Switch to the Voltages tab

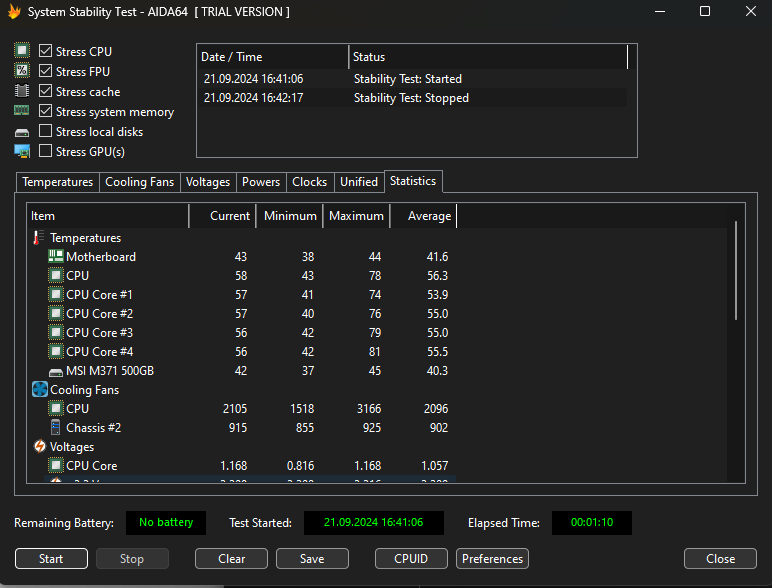coord(208,182)
